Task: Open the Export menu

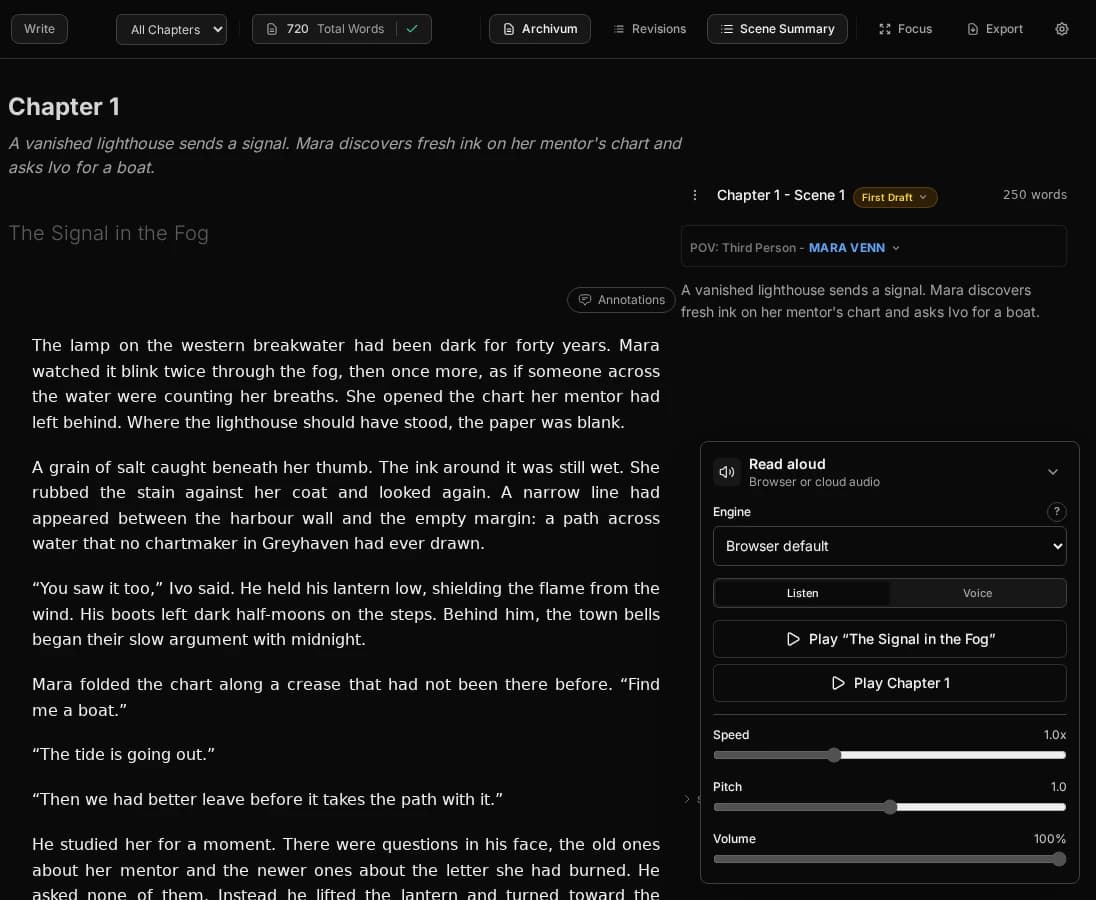Action: 995,29
